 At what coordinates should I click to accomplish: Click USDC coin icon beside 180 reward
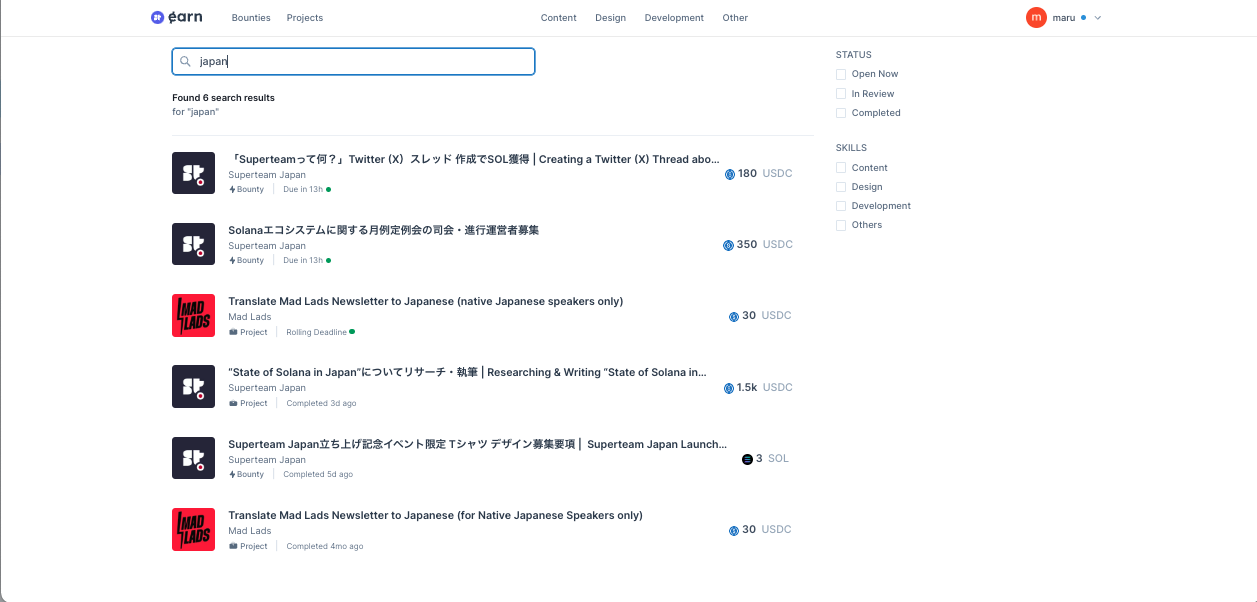(x=730, y=174)
